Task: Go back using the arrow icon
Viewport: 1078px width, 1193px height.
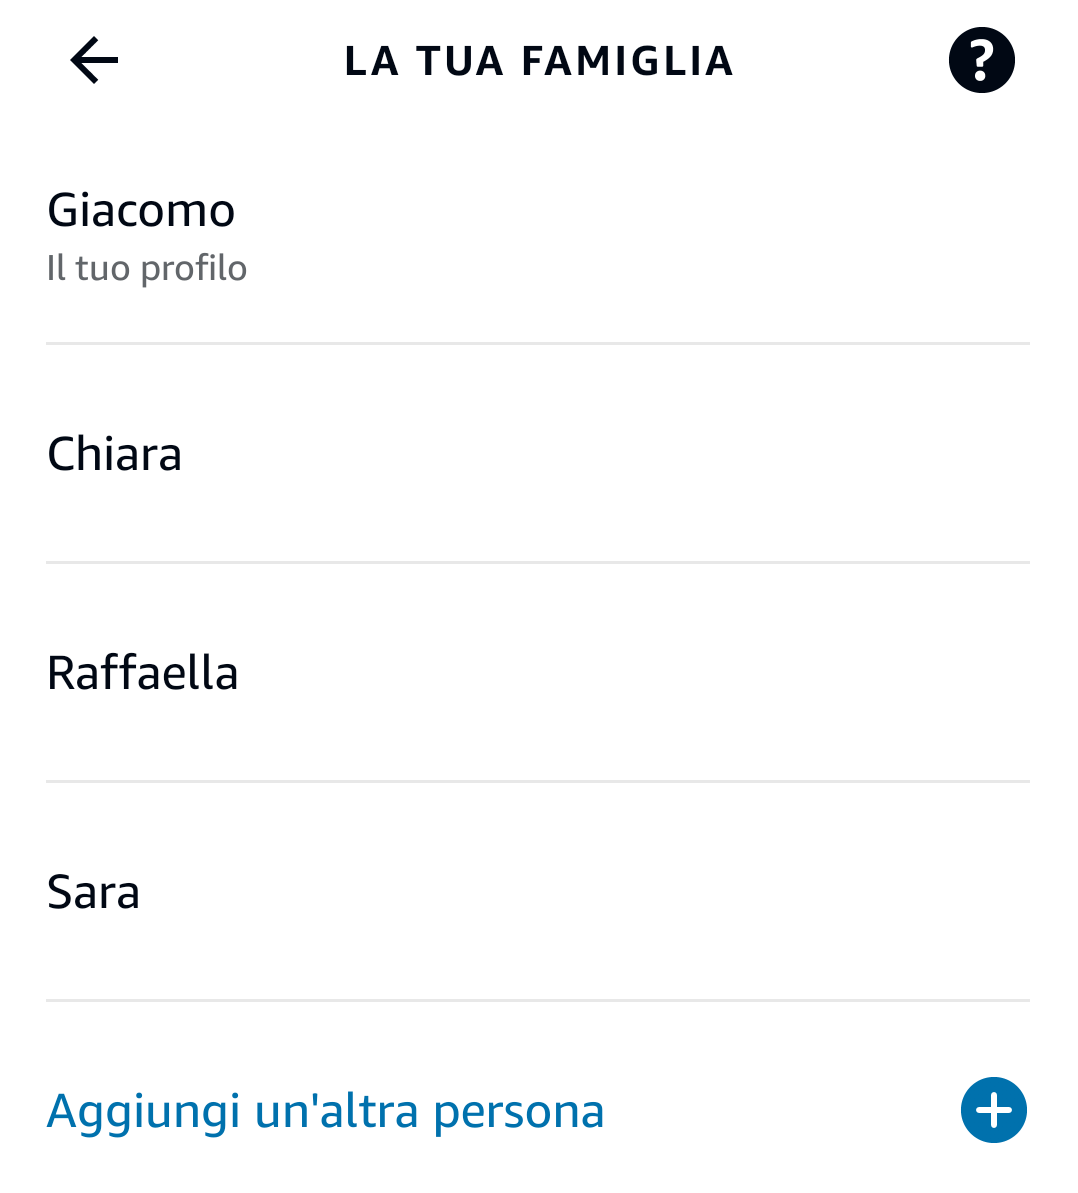Action: [94, 61]
